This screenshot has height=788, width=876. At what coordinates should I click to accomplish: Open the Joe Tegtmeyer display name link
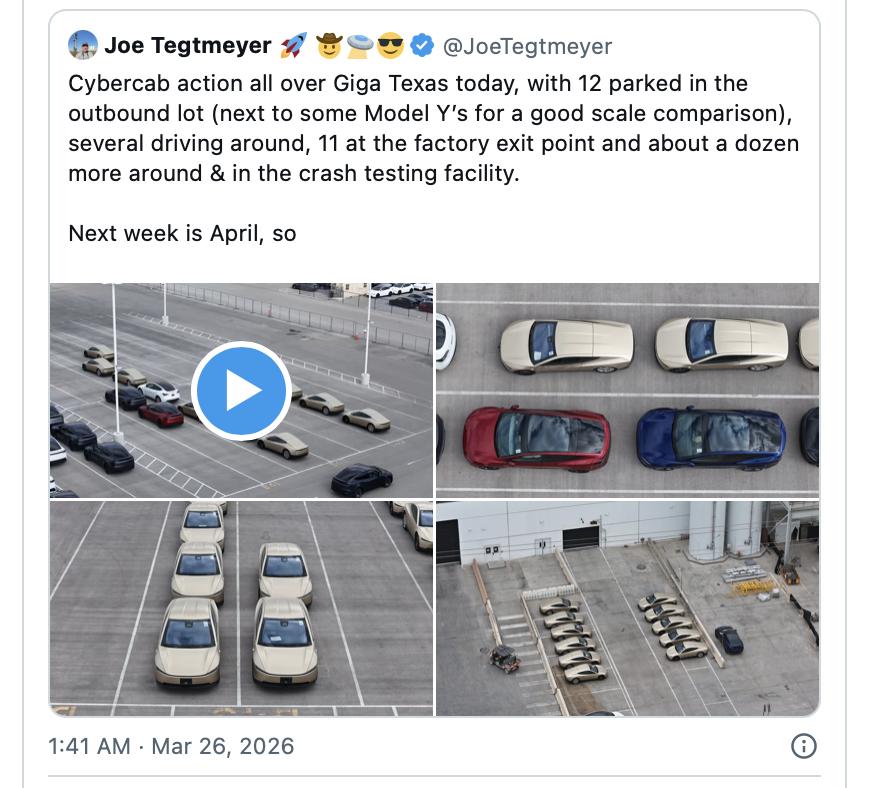tap(187, 46)
